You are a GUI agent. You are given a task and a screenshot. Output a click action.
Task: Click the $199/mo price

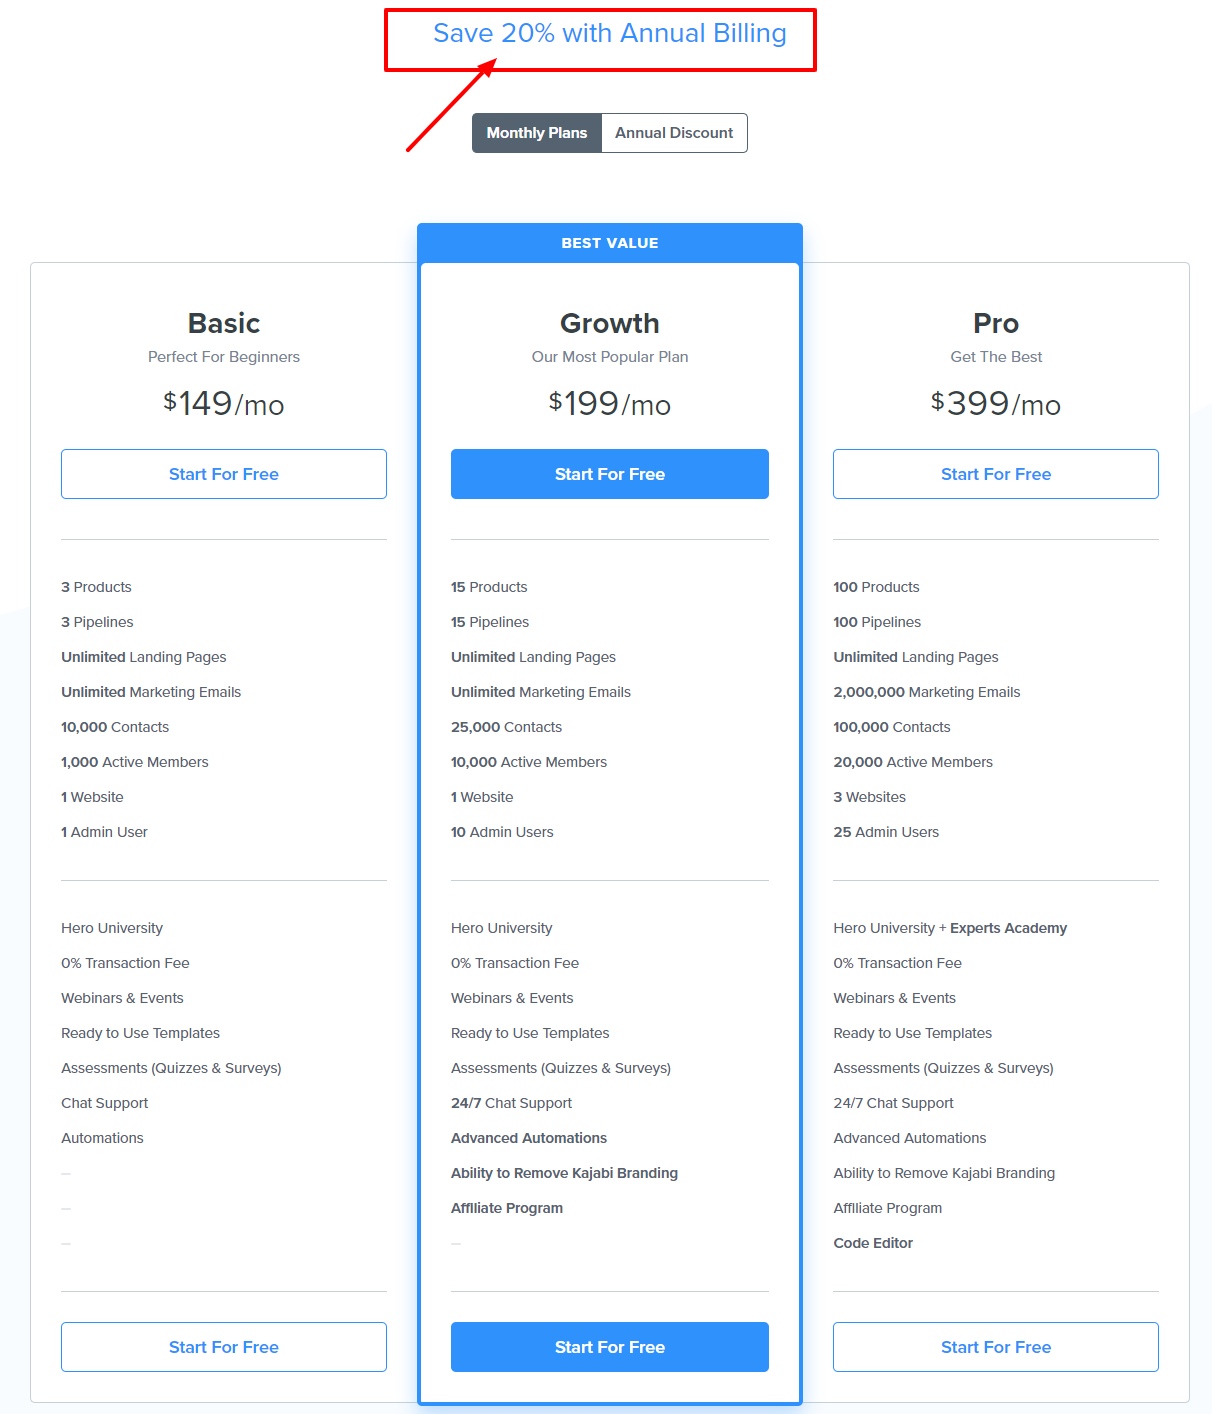click(609, 403)
